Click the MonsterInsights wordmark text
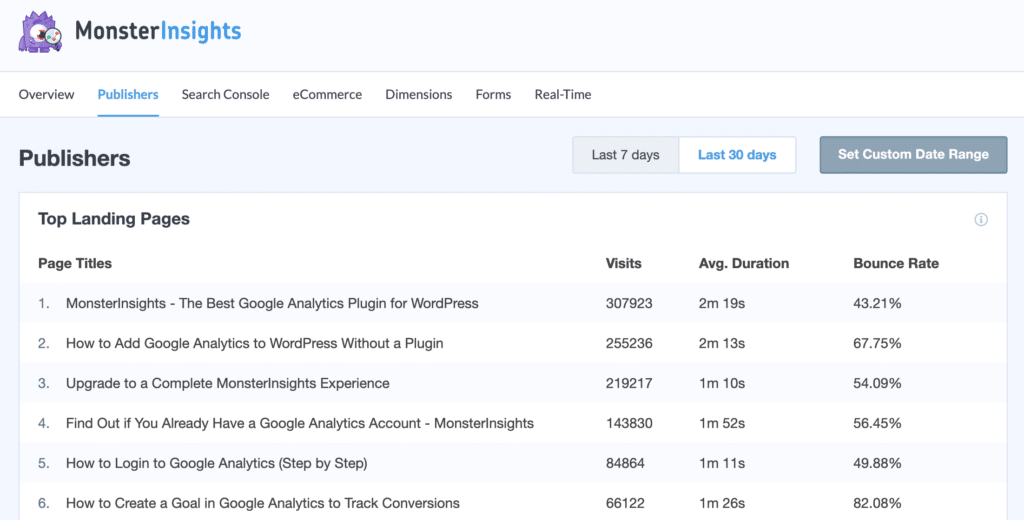 158,31
